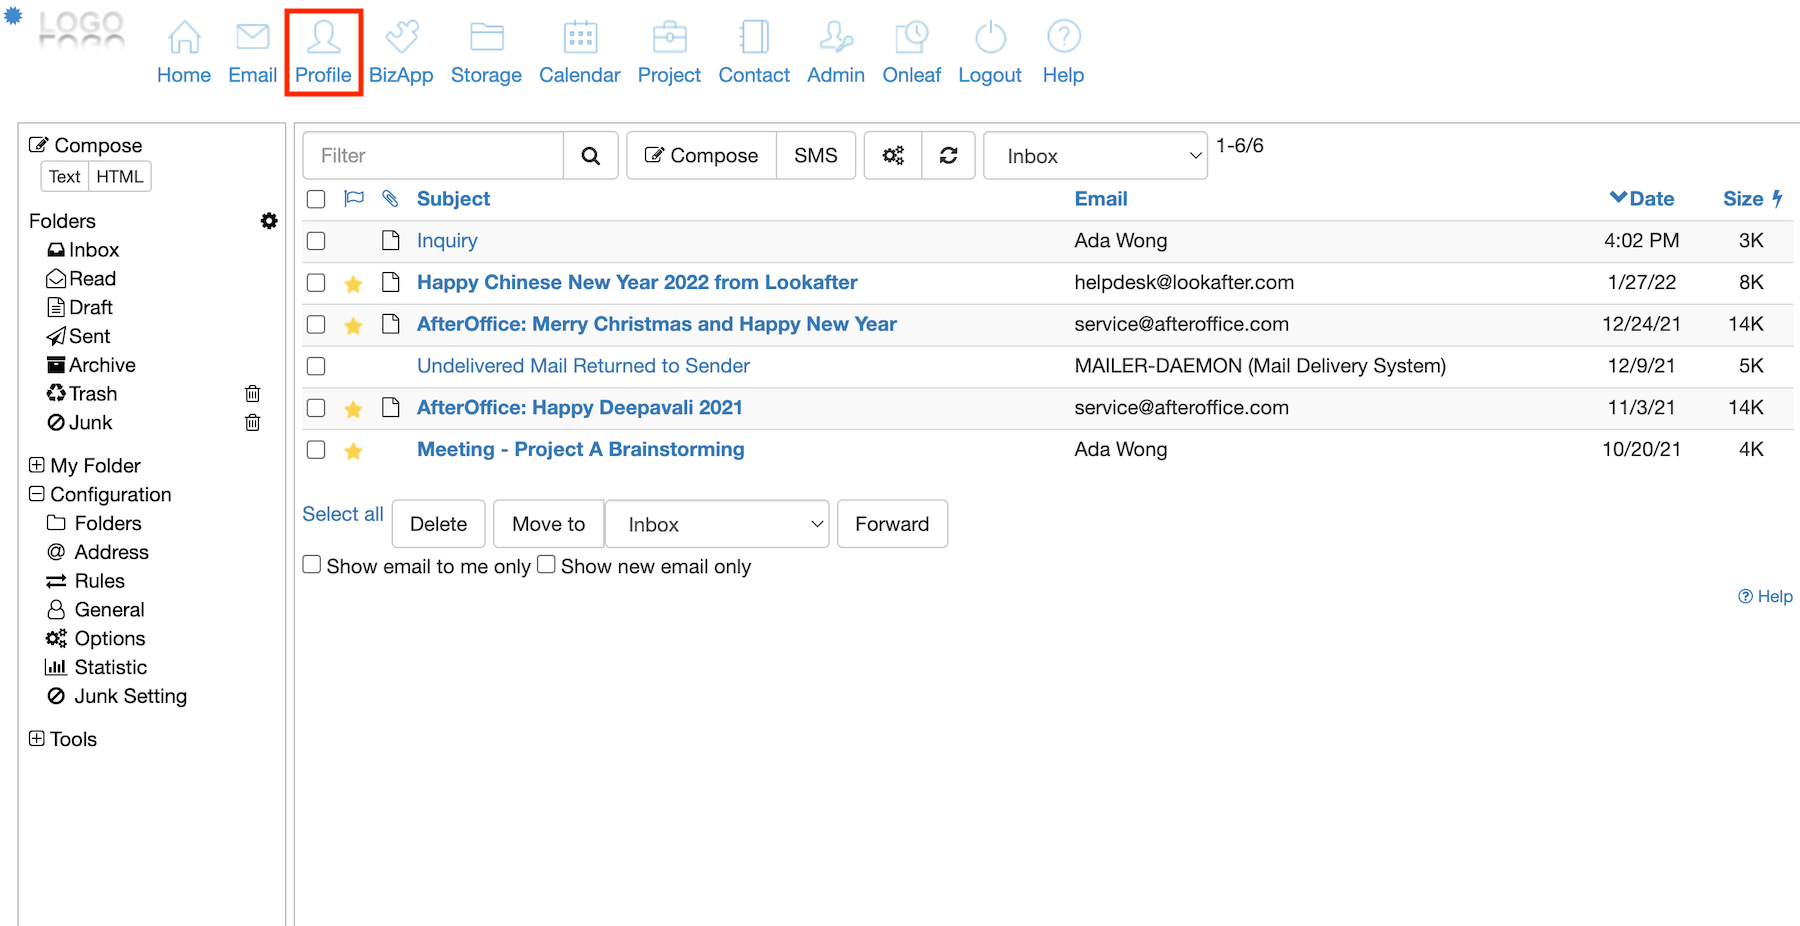Open the Inbox folder dropdown in toolbar
This screenshot has width=1800, height=926.
tap(1095, 156)
